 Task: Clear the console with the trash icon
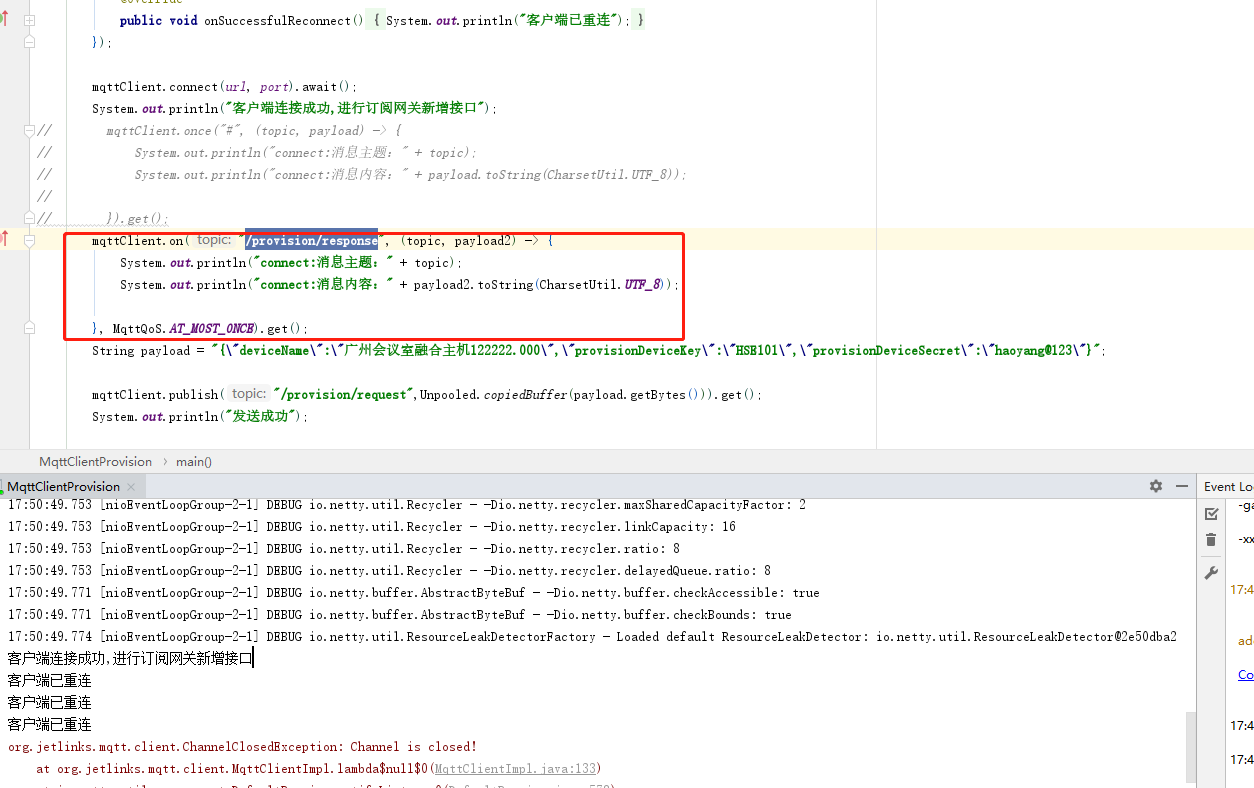coord(1211,540)
